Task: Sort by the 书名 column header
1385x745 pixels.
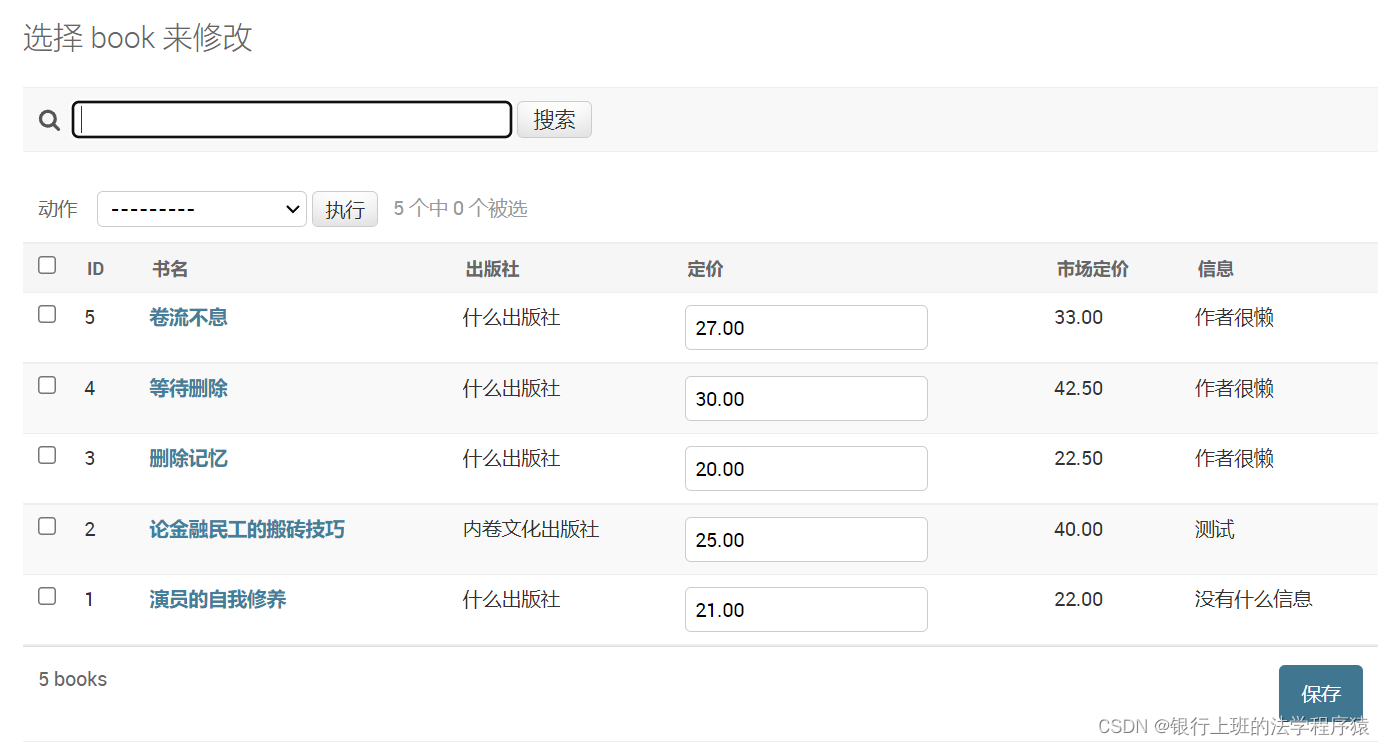Action: pos(170,269)
